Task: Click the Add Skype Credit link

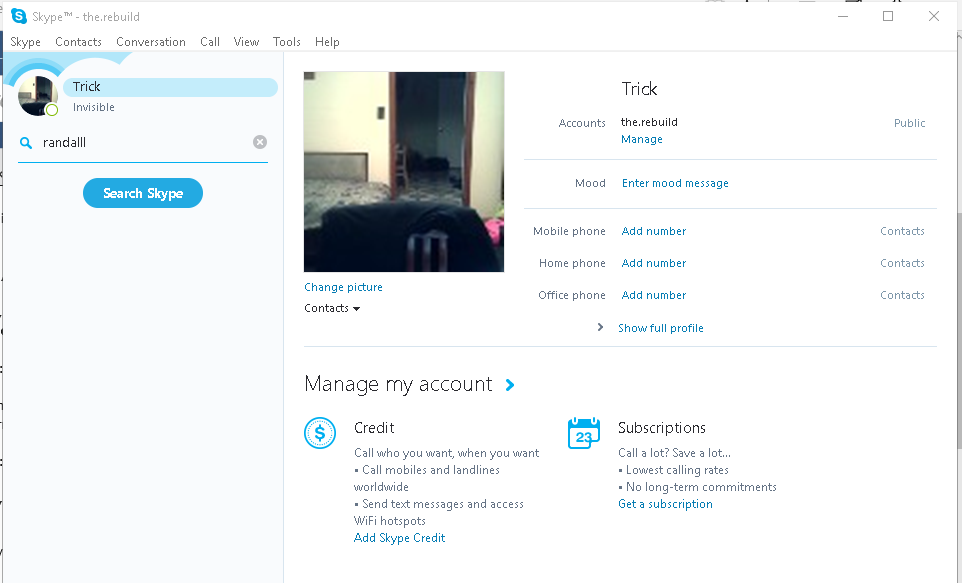Action: point(399,538)
